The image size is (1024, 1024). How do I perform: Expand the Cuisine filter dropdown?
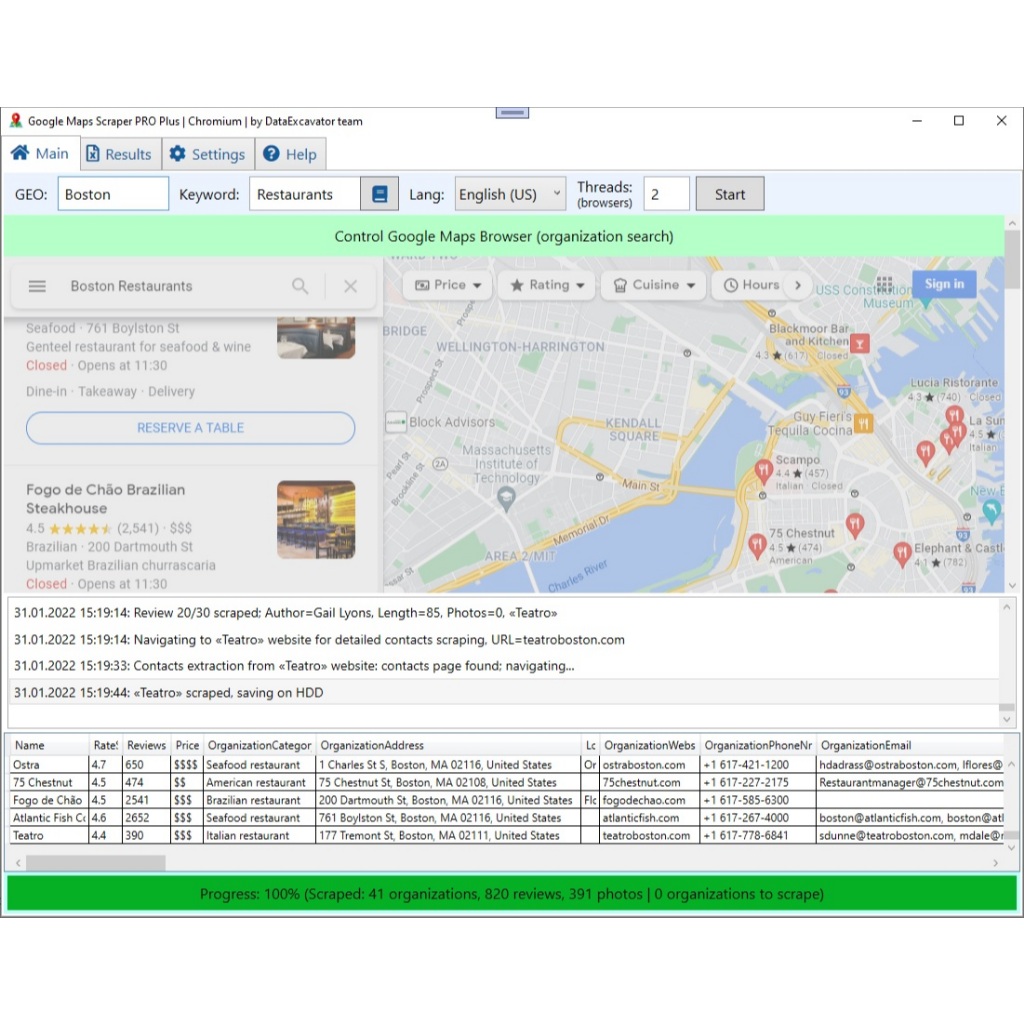653,285
